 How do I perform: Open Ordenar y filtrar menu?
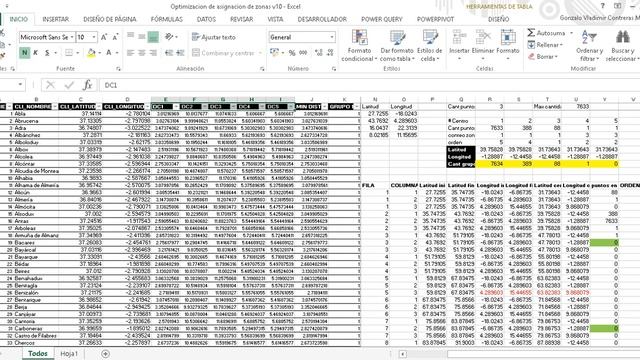click(589, 45)
